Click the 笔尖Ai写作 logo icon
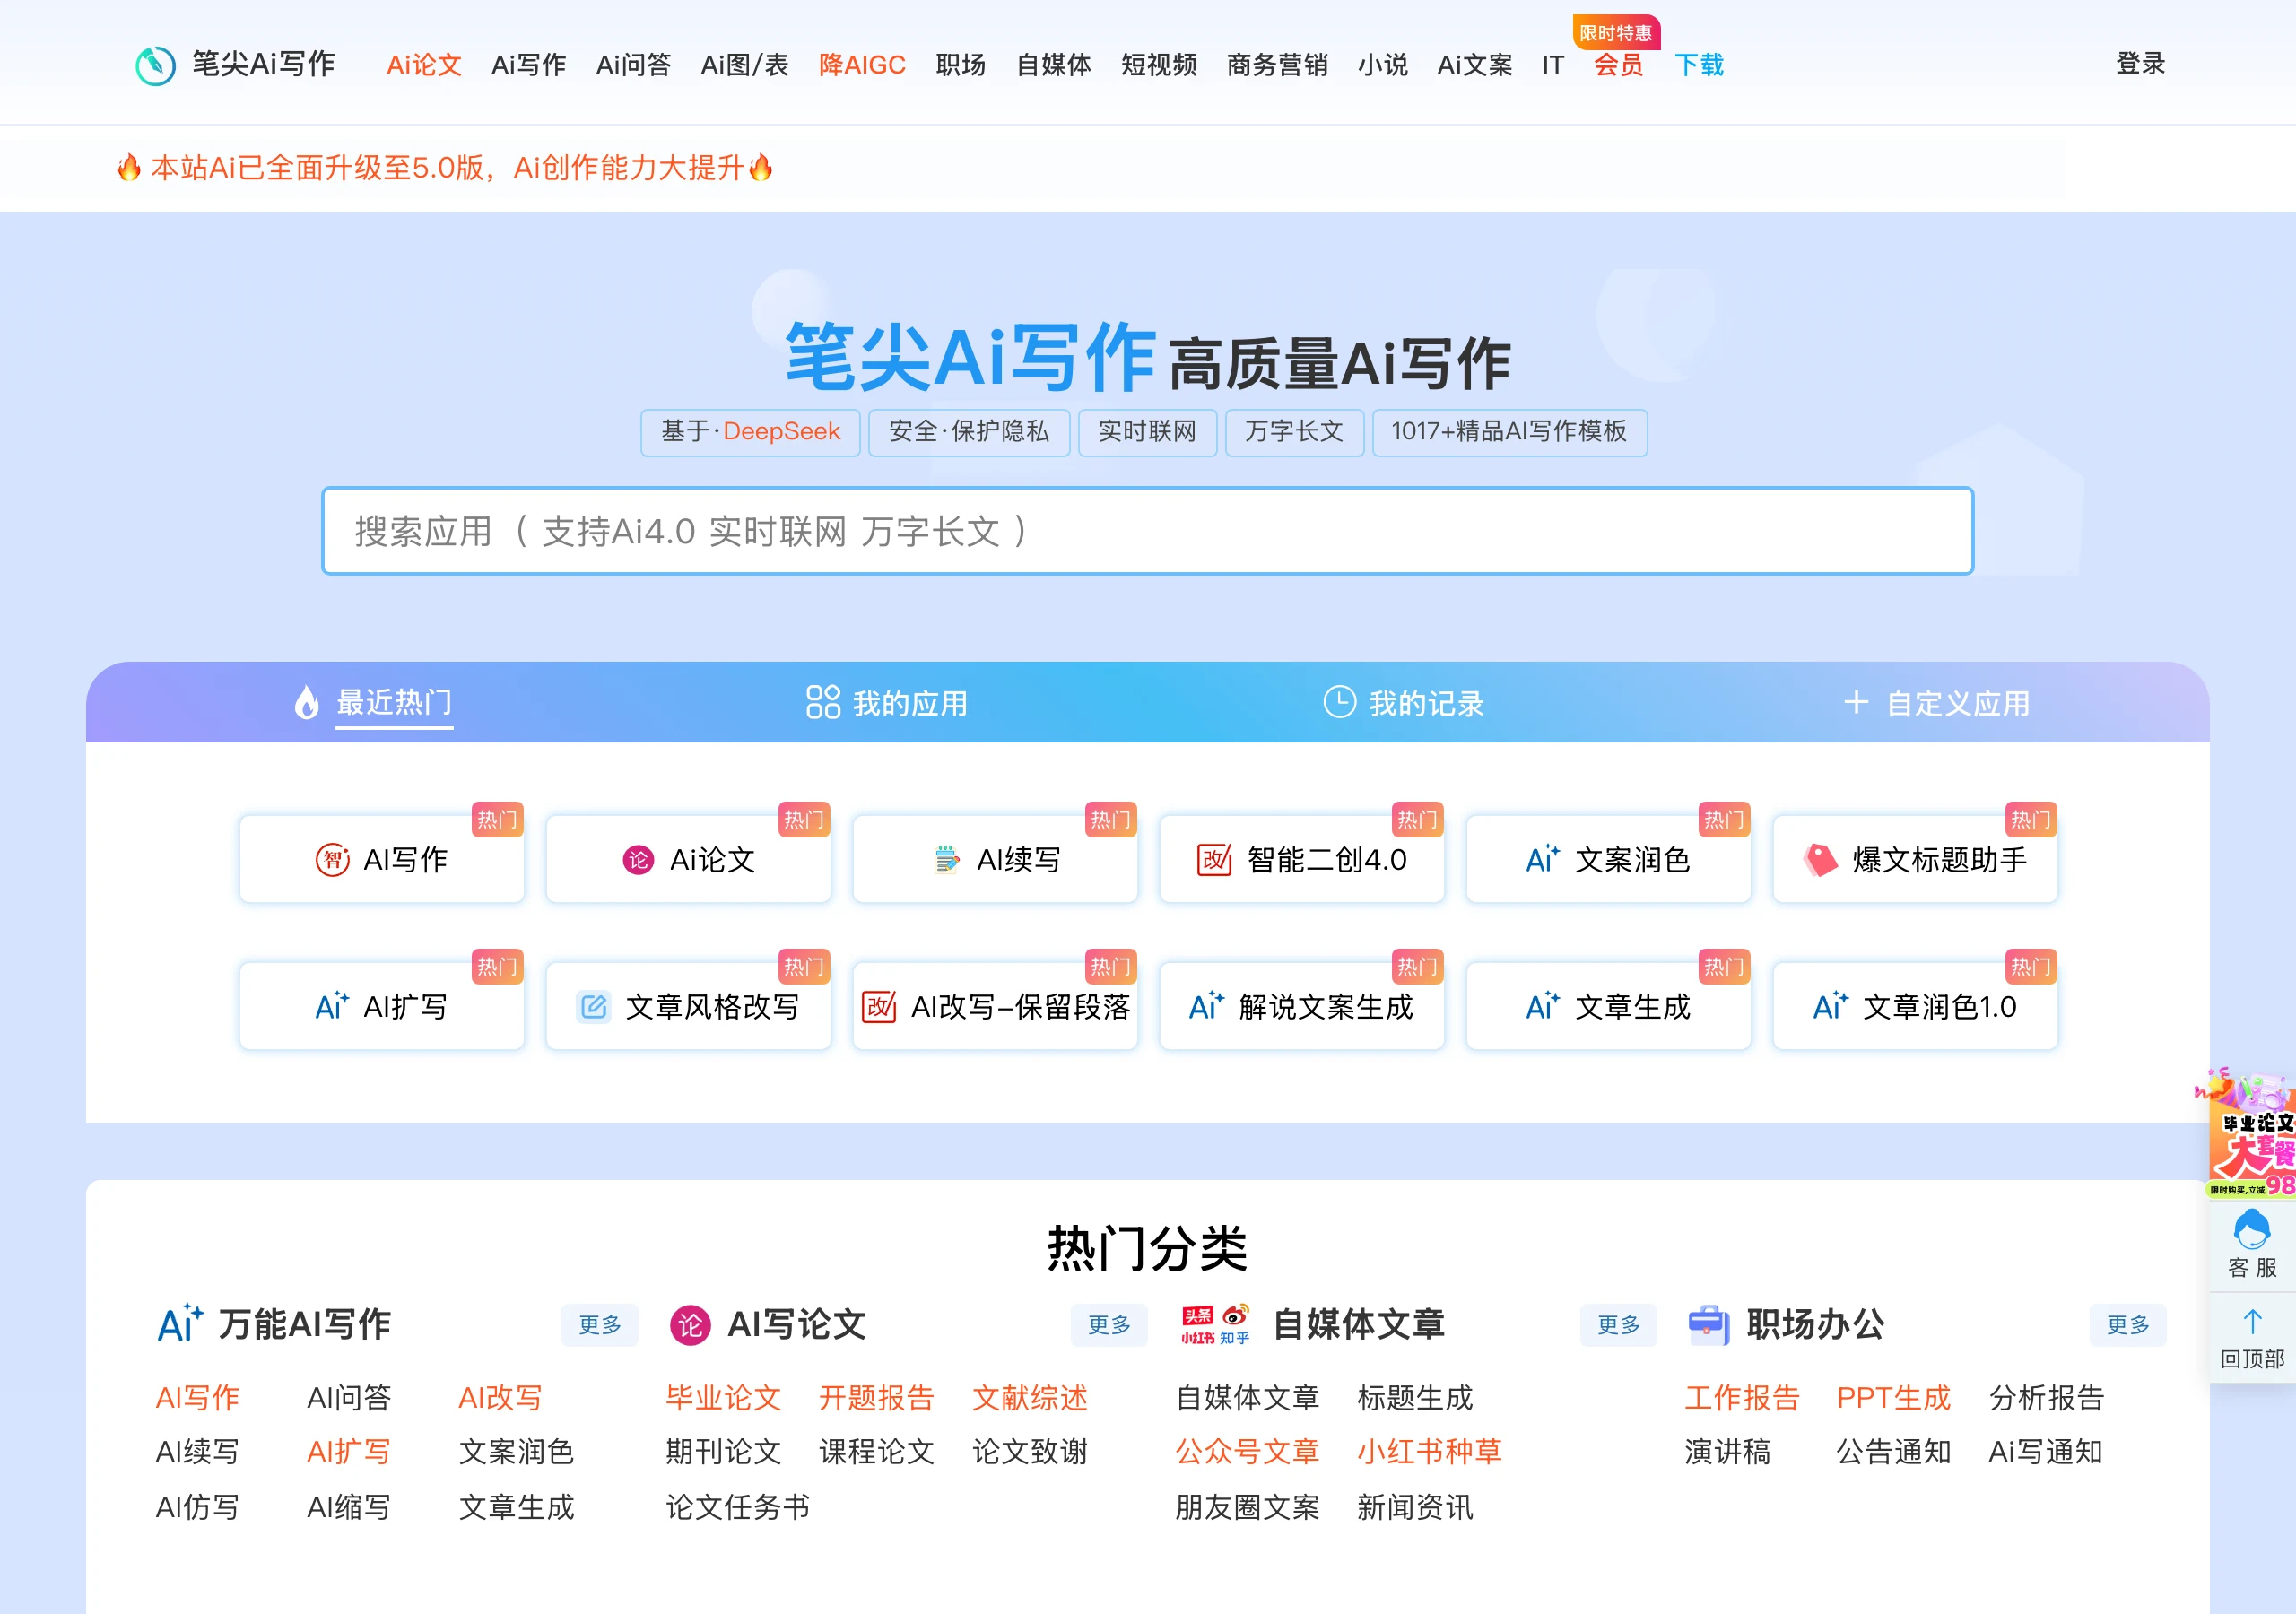The height and width of the screenshot is (1614, 2296). pos(155,65)
